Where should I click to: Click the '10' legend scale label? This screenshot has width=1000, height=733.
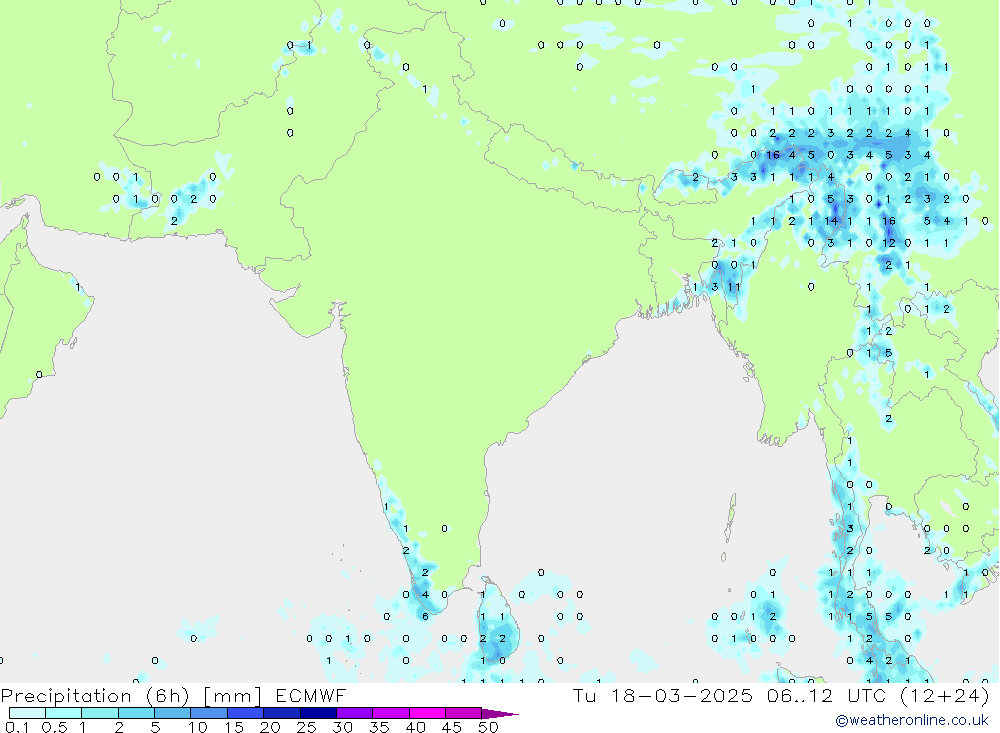point(197,727)
